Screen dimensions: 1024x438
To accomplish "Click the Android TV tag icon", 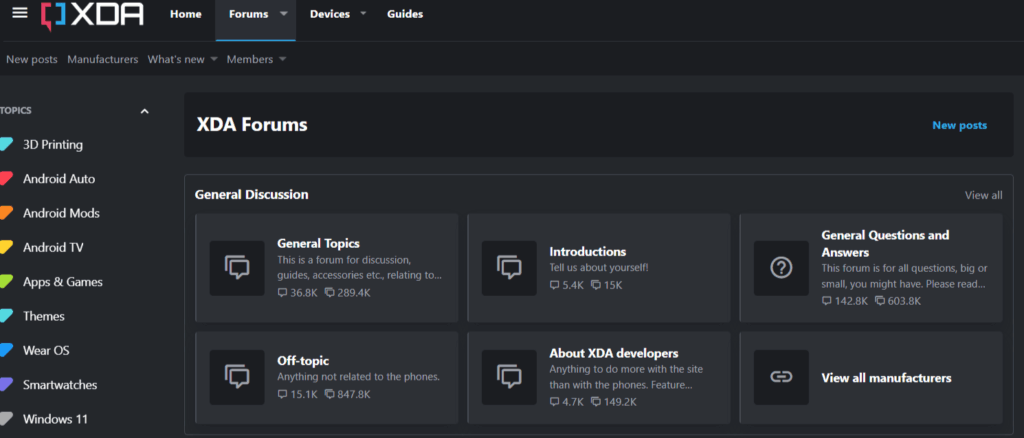I will pos(6,247).
